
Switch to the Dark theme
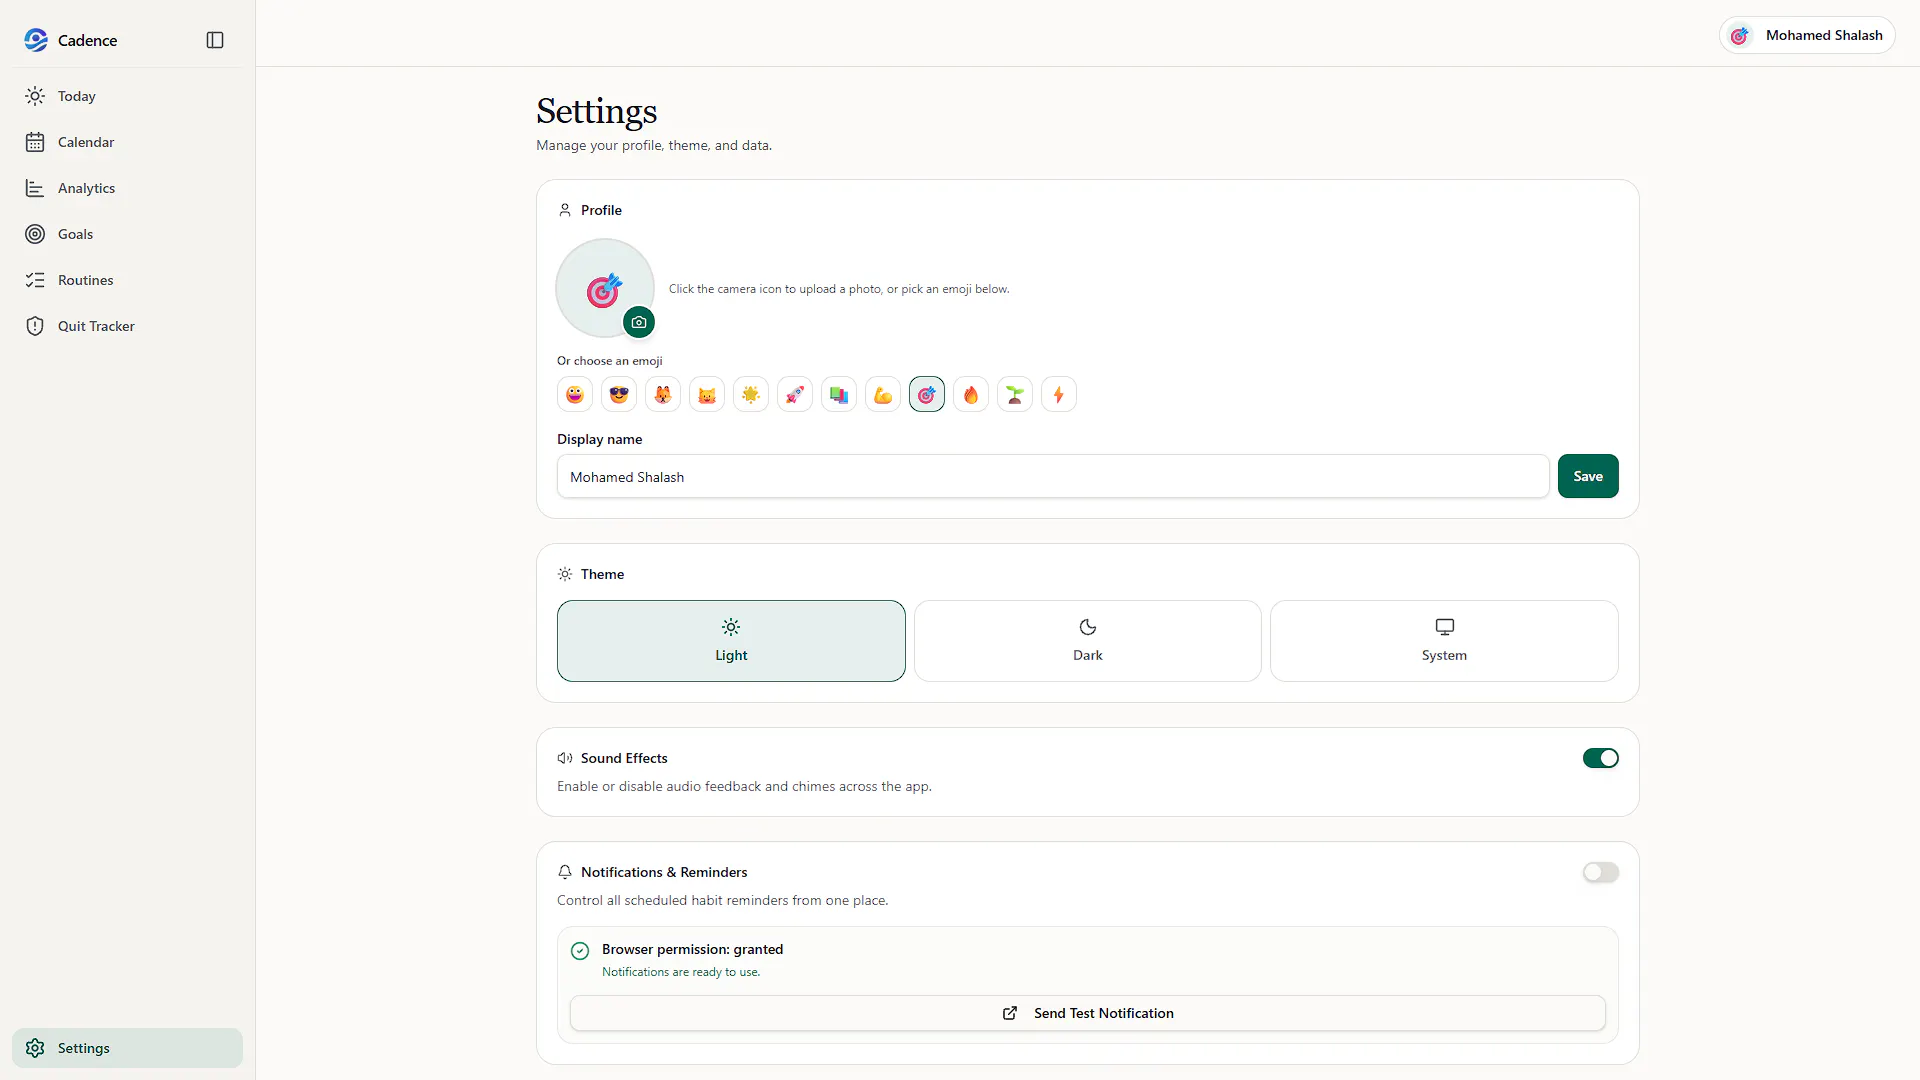(x=1088, y=641)
